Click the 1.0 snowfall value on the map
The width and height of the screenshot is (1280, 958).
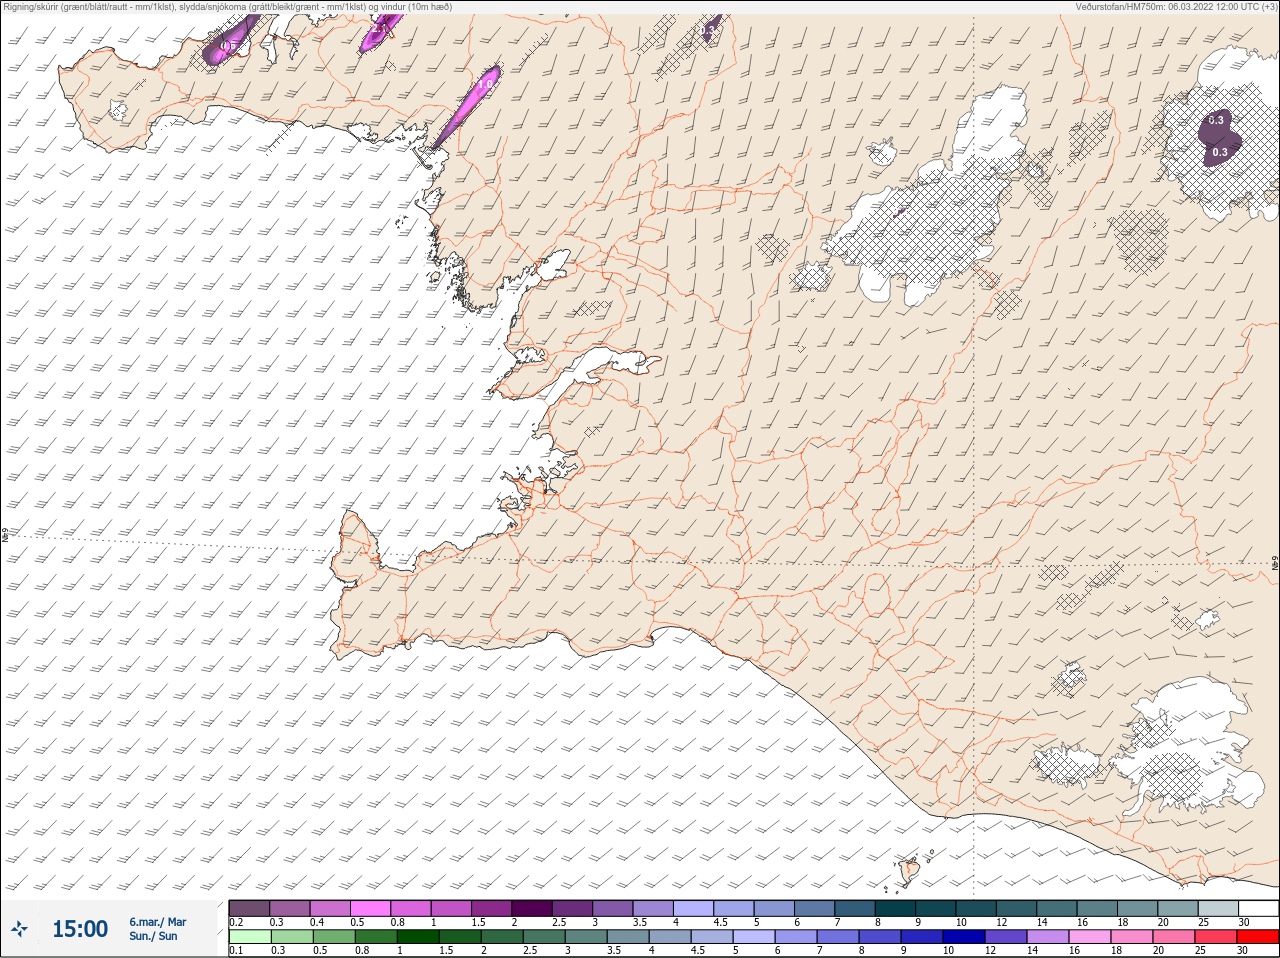click(484, 85)
